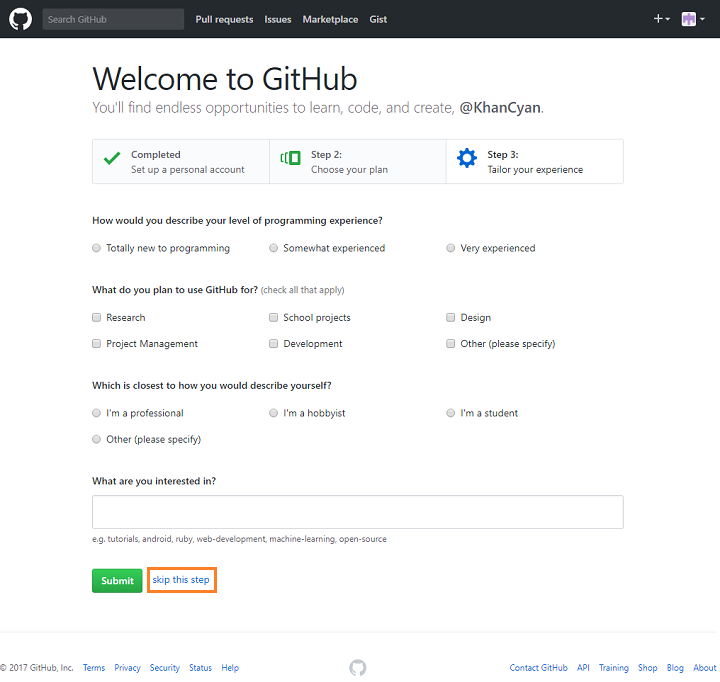Visit the Shop footer link

tap(647, 667)
